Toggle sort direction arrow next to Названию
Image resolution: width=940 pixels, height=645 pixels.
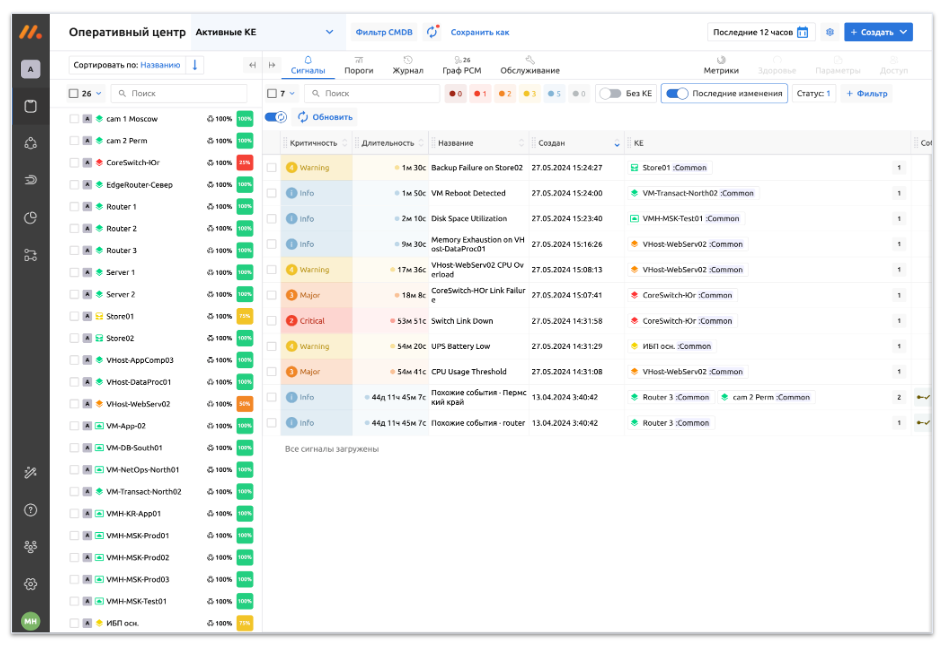coord(196,65)
